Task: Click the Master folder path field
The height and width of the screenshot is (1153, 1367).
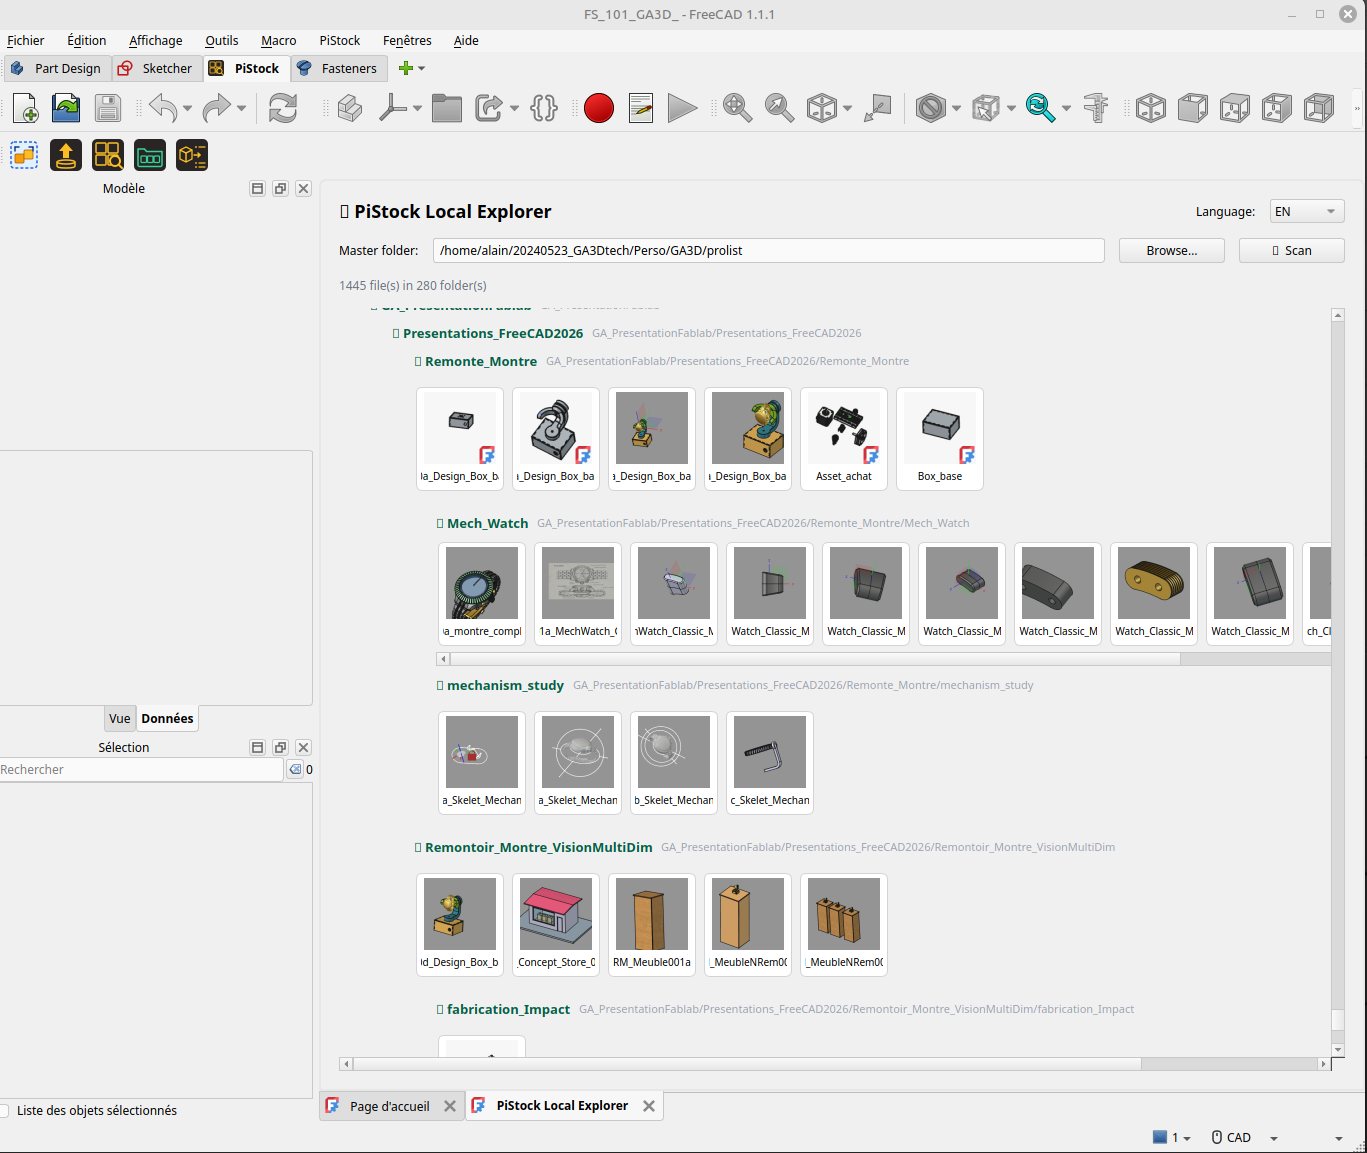Action: tap(768, 250)
